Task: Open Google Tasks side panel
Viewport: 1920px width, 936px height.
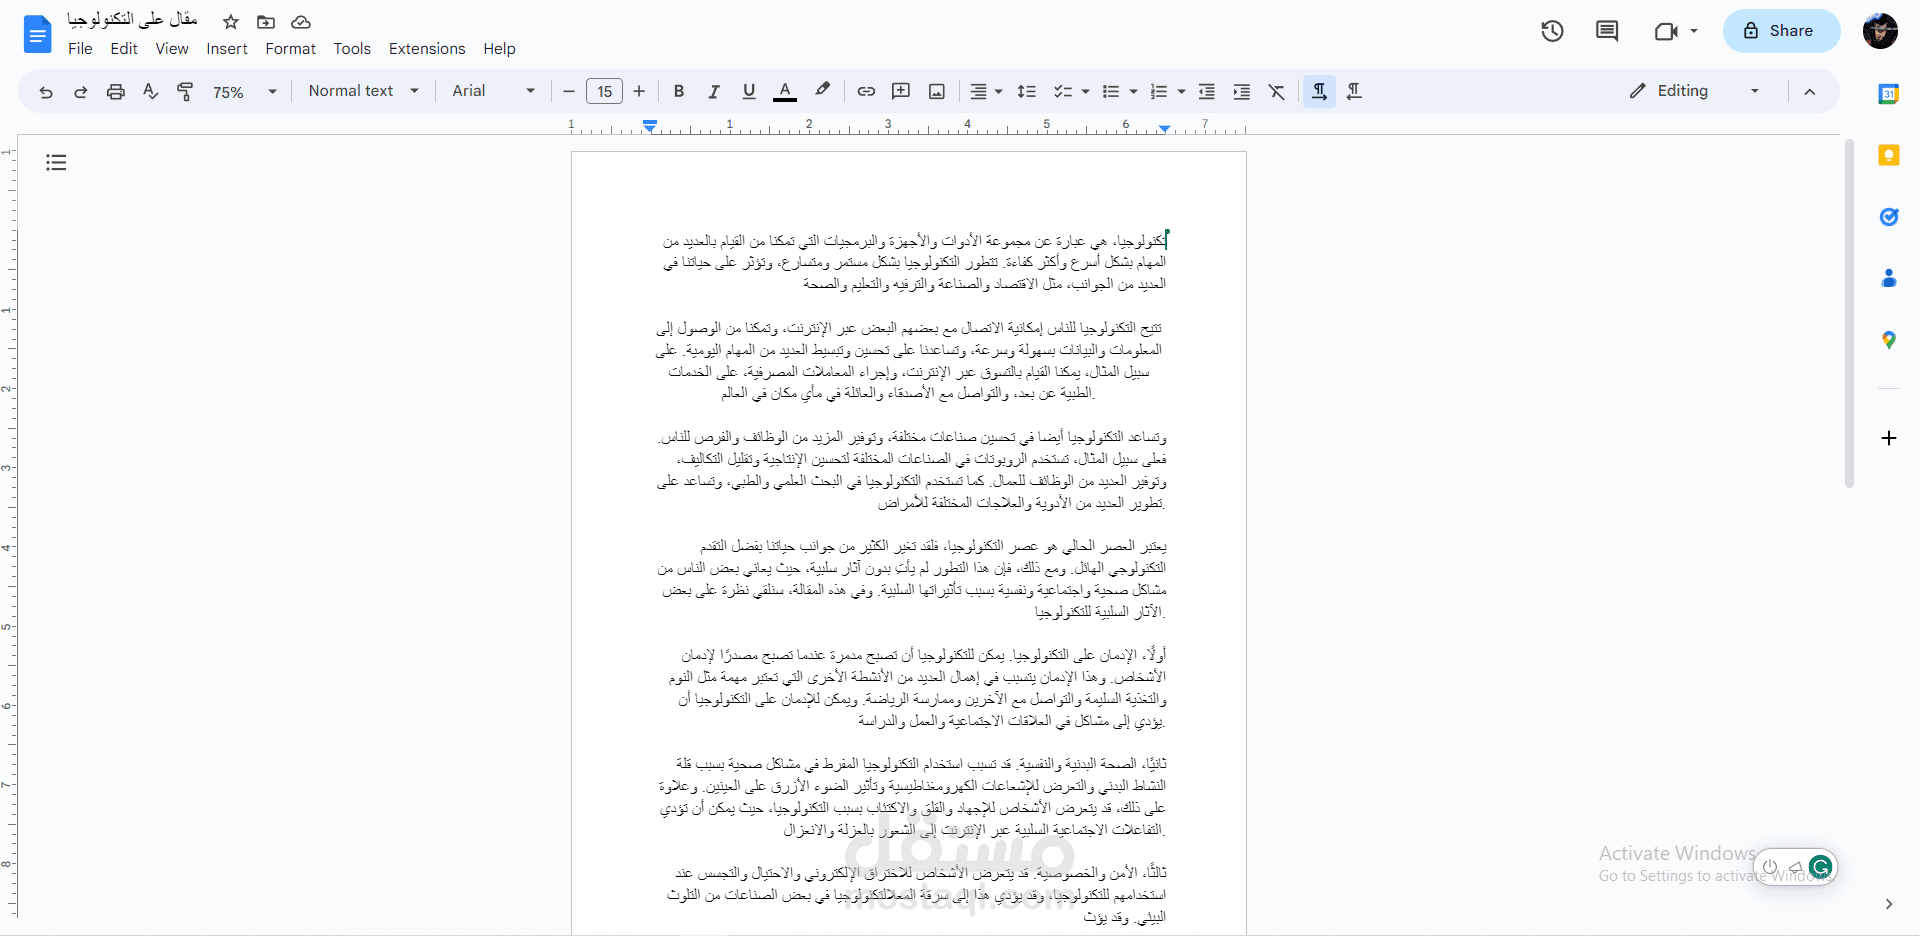Action: [x=1889, y=217]
